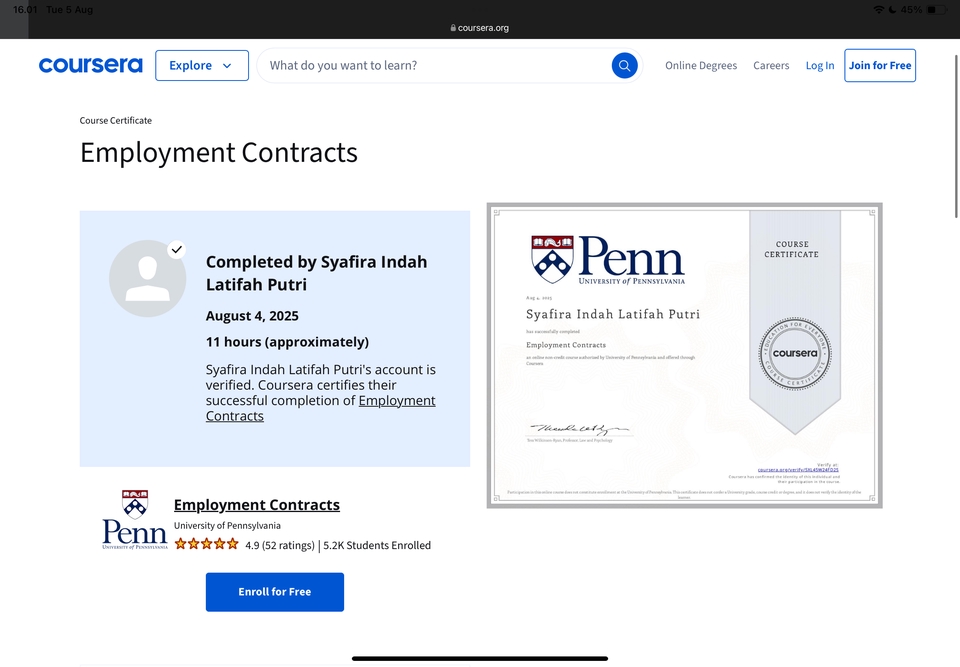Focus the 'What do you want to learn?' field
The width and height of the screenshot is (960, 667).
pos(435,66)
